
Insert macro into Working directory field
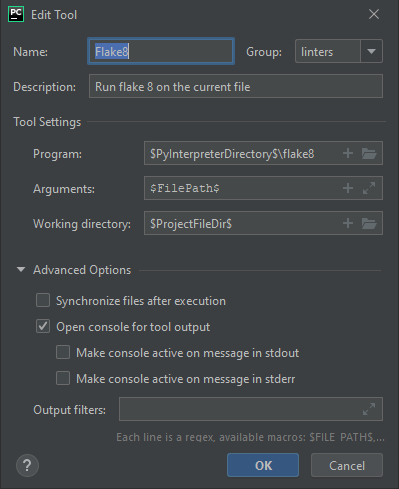(x=348, y=223)
